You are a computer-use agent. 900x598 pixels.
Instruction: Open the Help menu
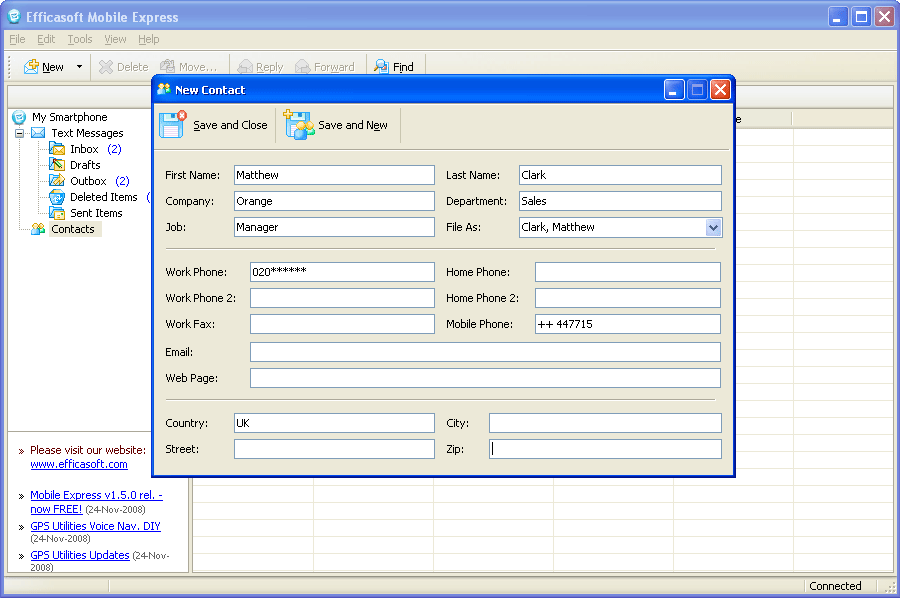tap(149, 39)
